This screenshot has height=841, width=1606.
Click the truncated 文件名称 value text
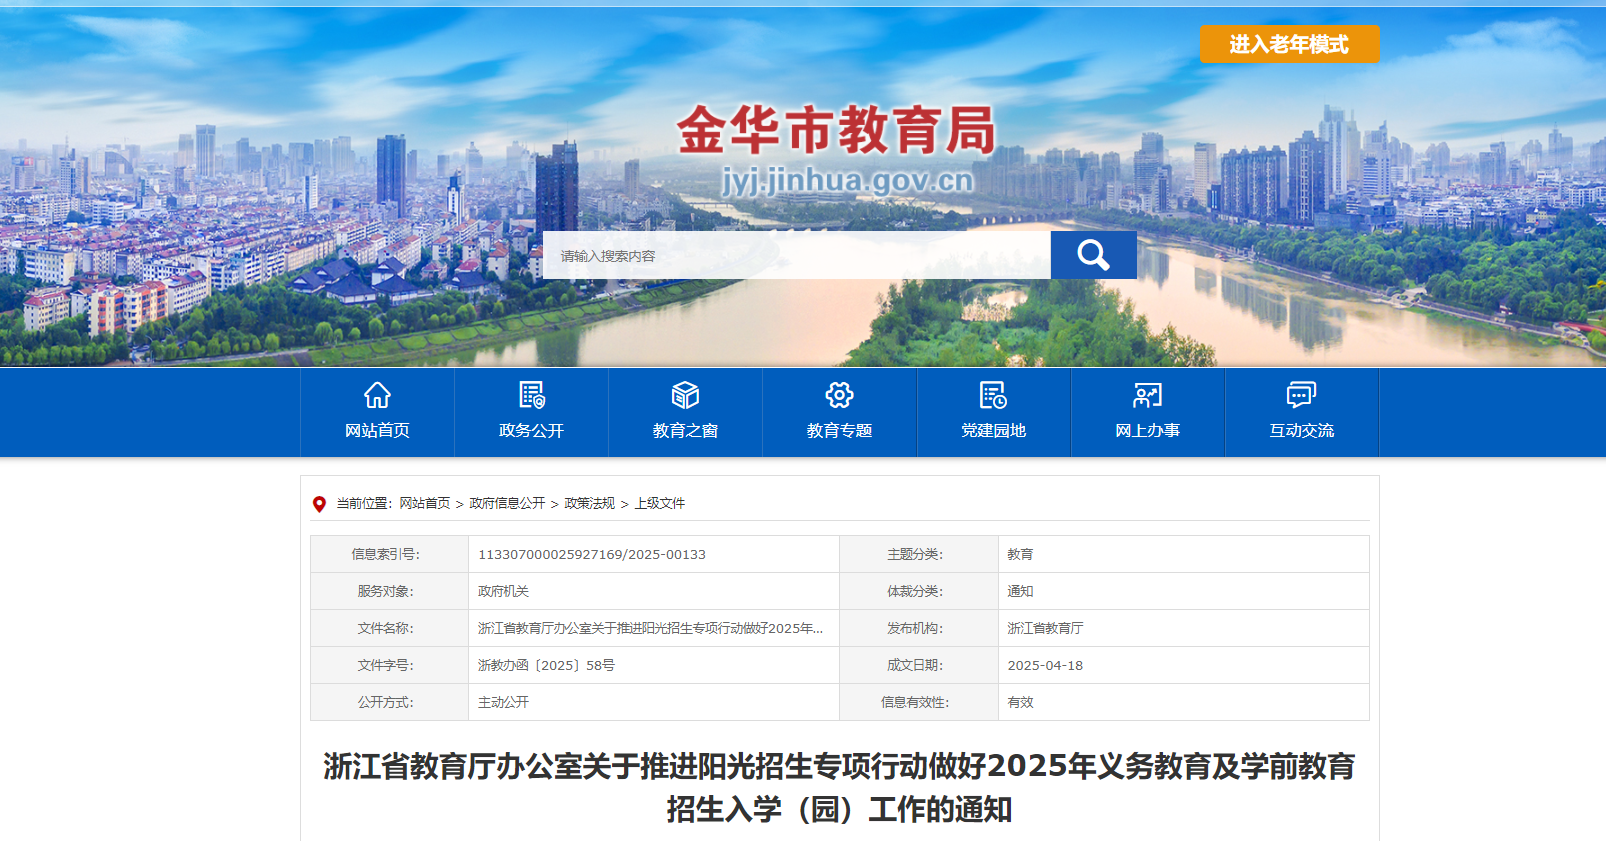click(x=650, y=629)
